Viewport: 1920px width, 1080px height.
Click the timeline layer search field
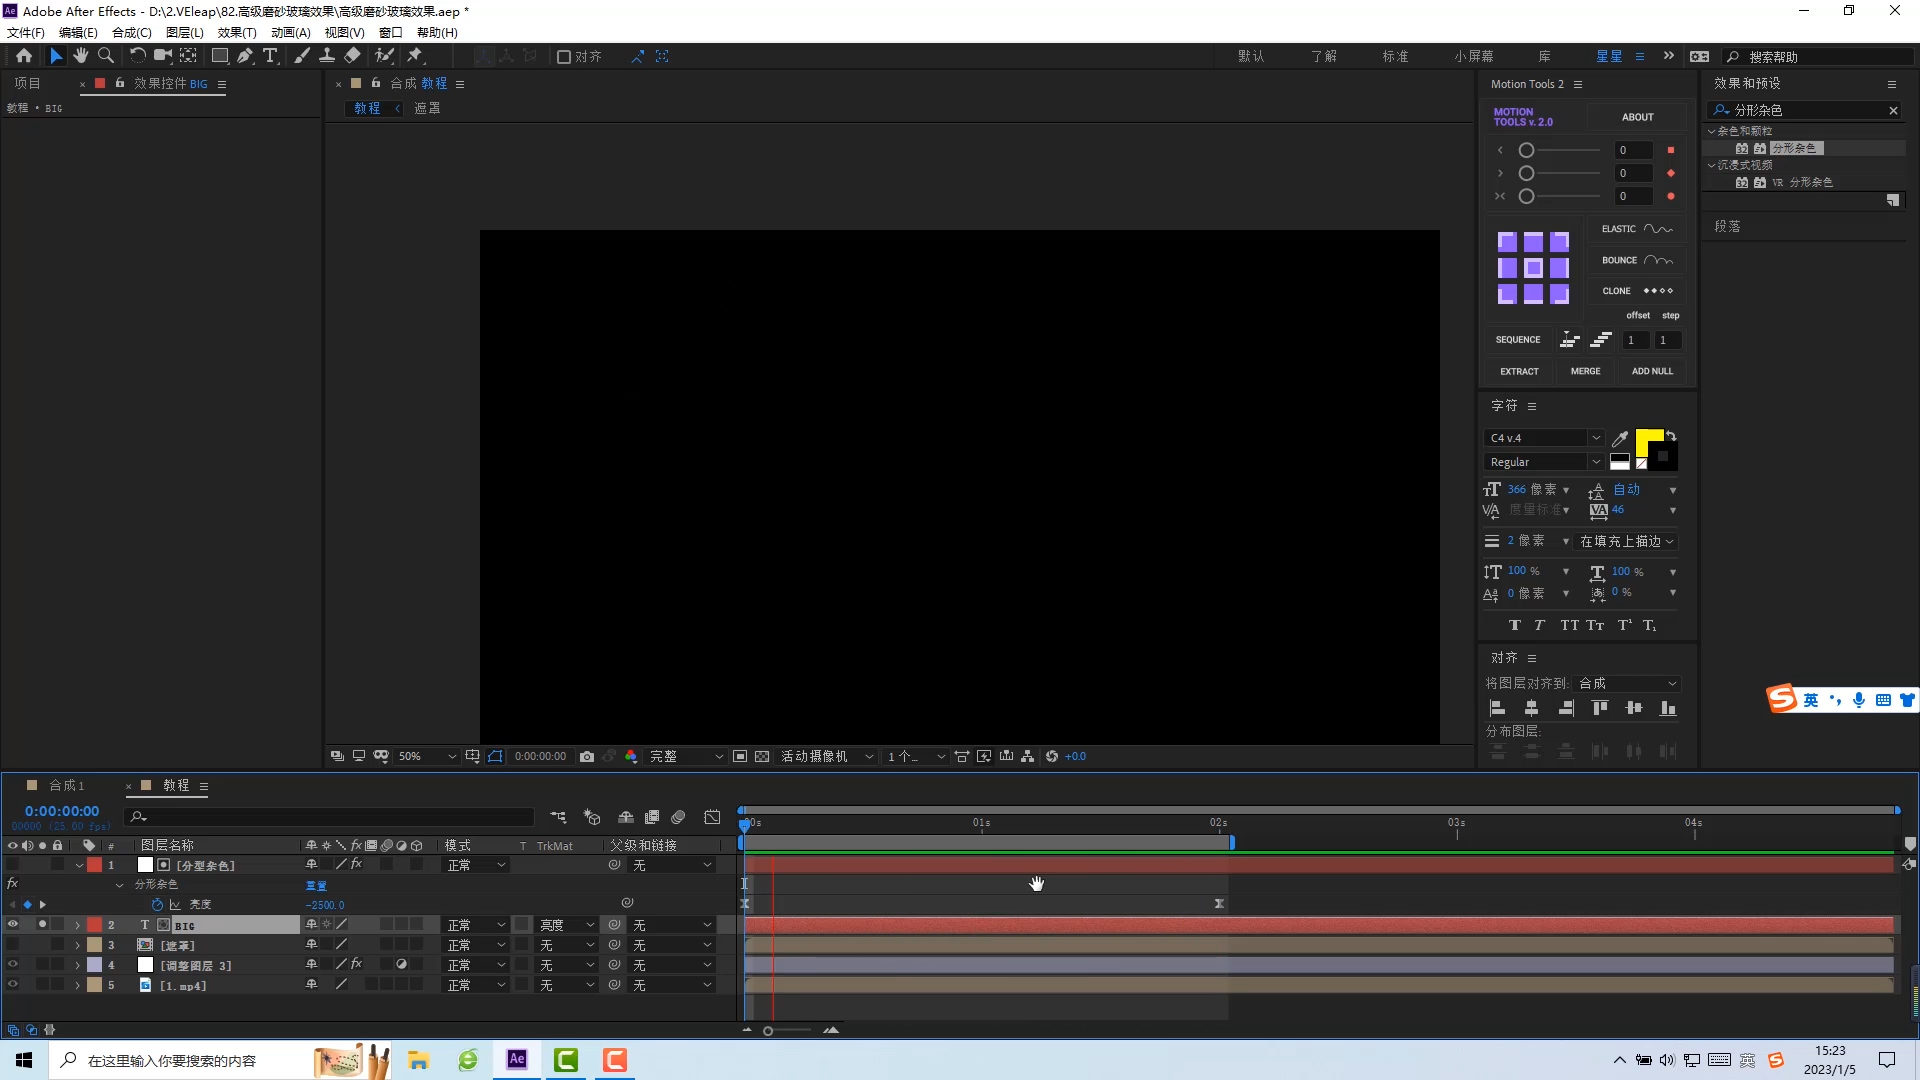(x=328, y=817)
